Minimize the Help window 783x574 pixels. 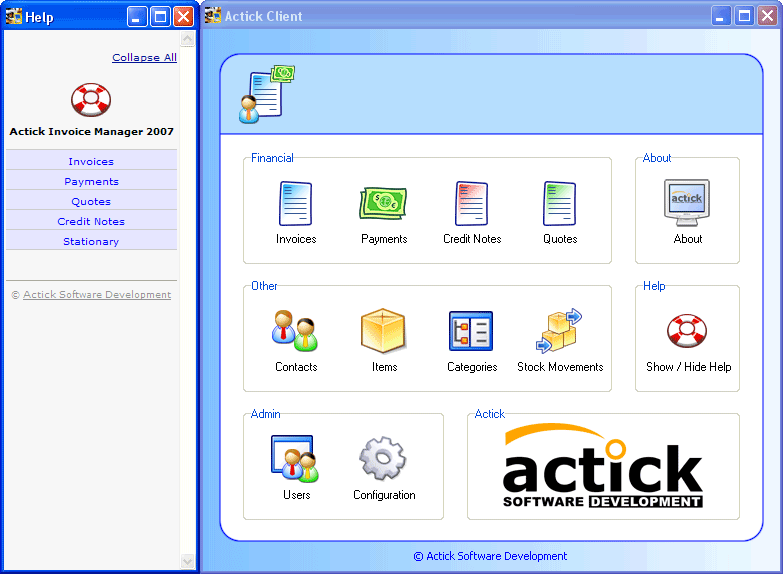(x=136, y=16)
